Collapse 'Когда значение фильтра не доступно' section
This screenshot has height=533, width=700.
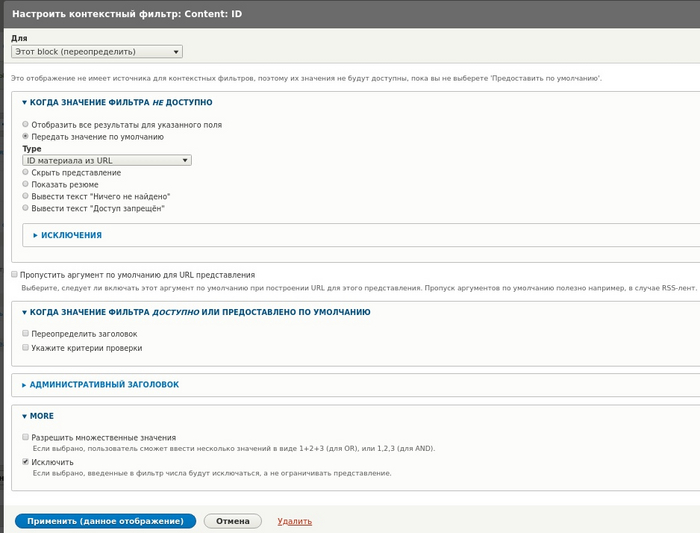pyautogui.click(x=120, y=102)
